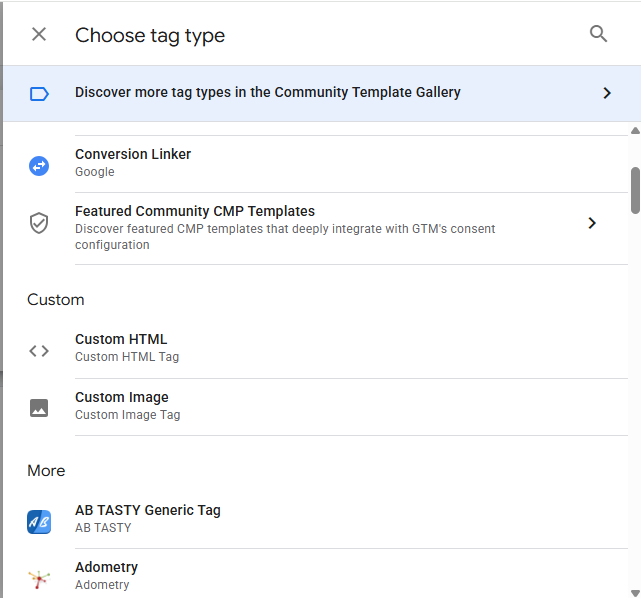
Task: Click the scrollbar down arrow
Action: (x=635, y=593)
